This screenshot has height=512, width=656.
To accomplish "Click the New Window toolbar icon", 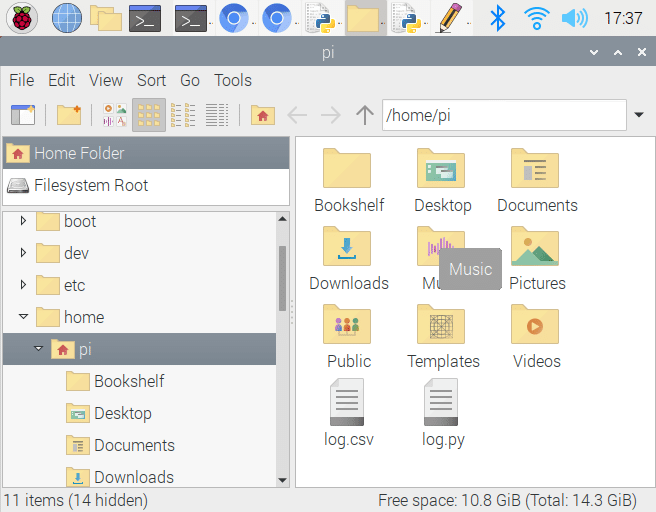I will 22,115.
